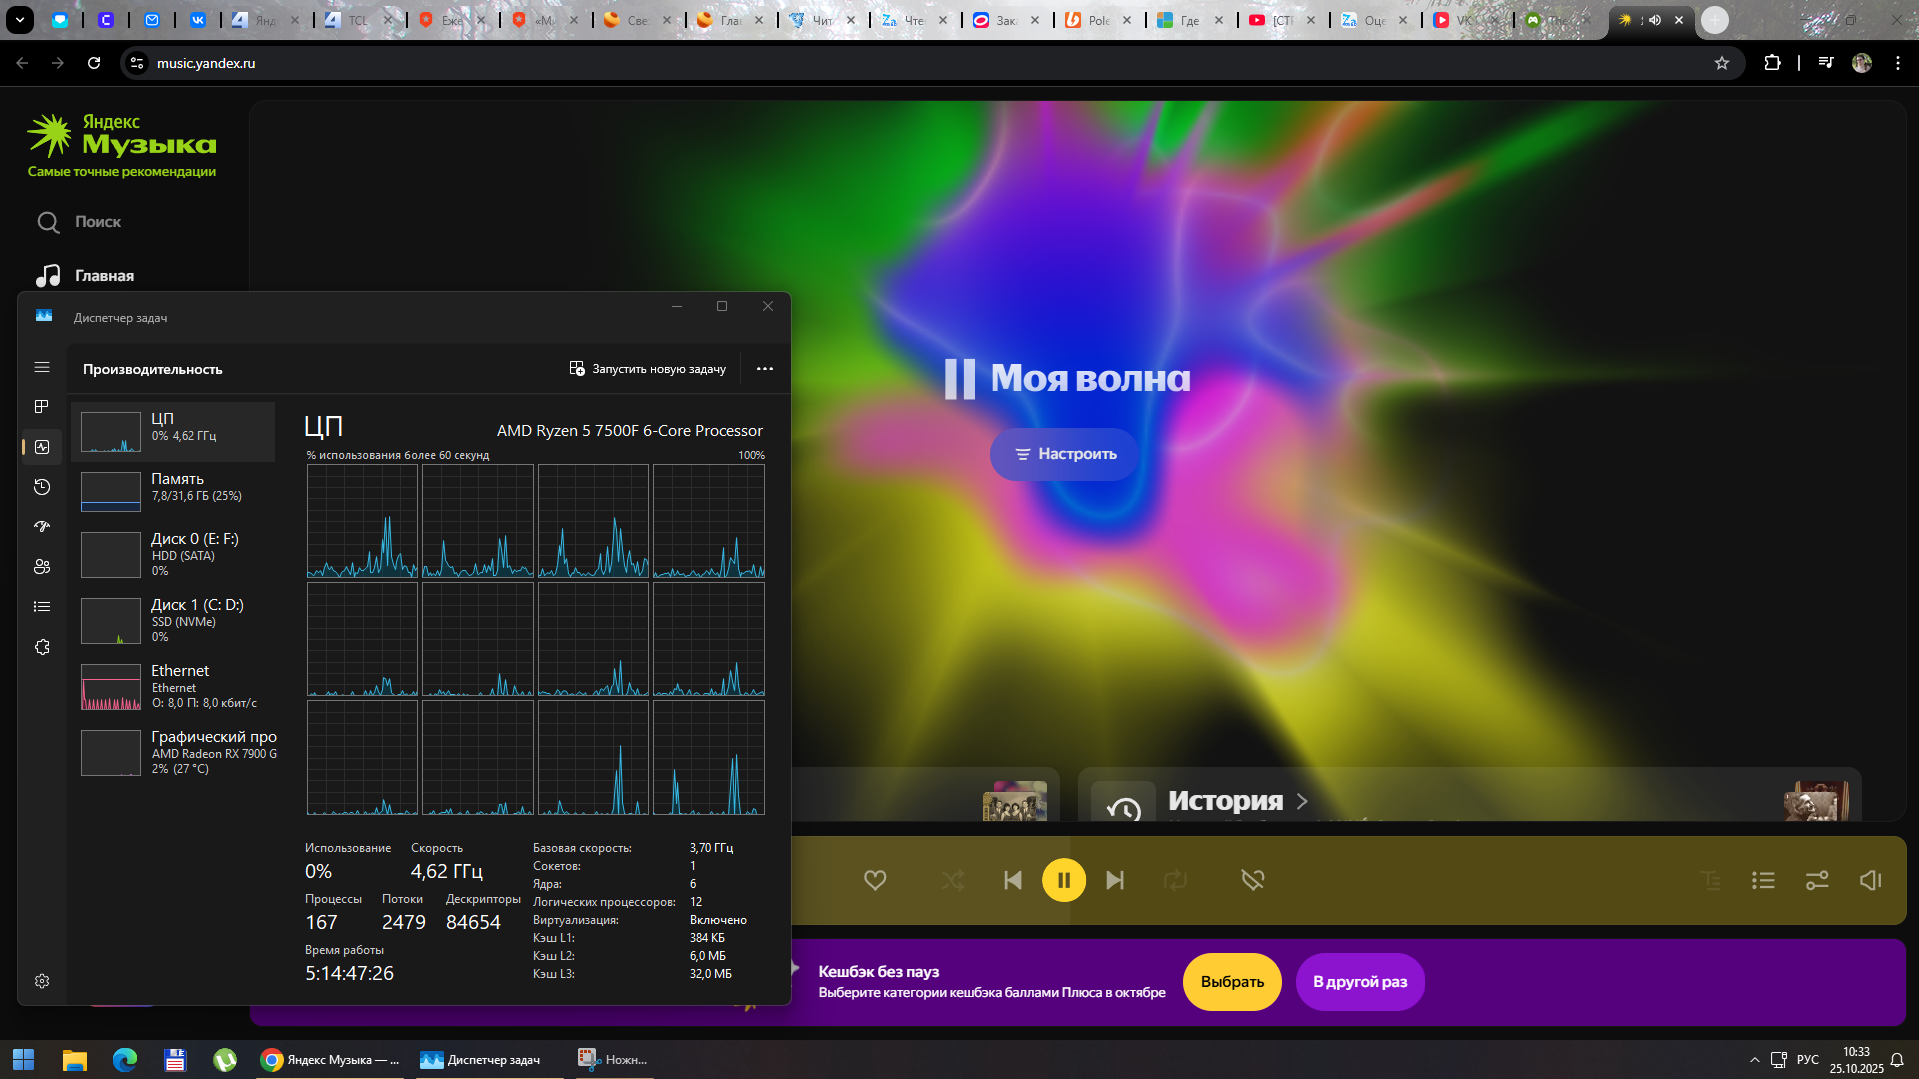Toggle repeat mode in the player
This screenshot has height=1079, width=1919.
(x=1175, y=880)
